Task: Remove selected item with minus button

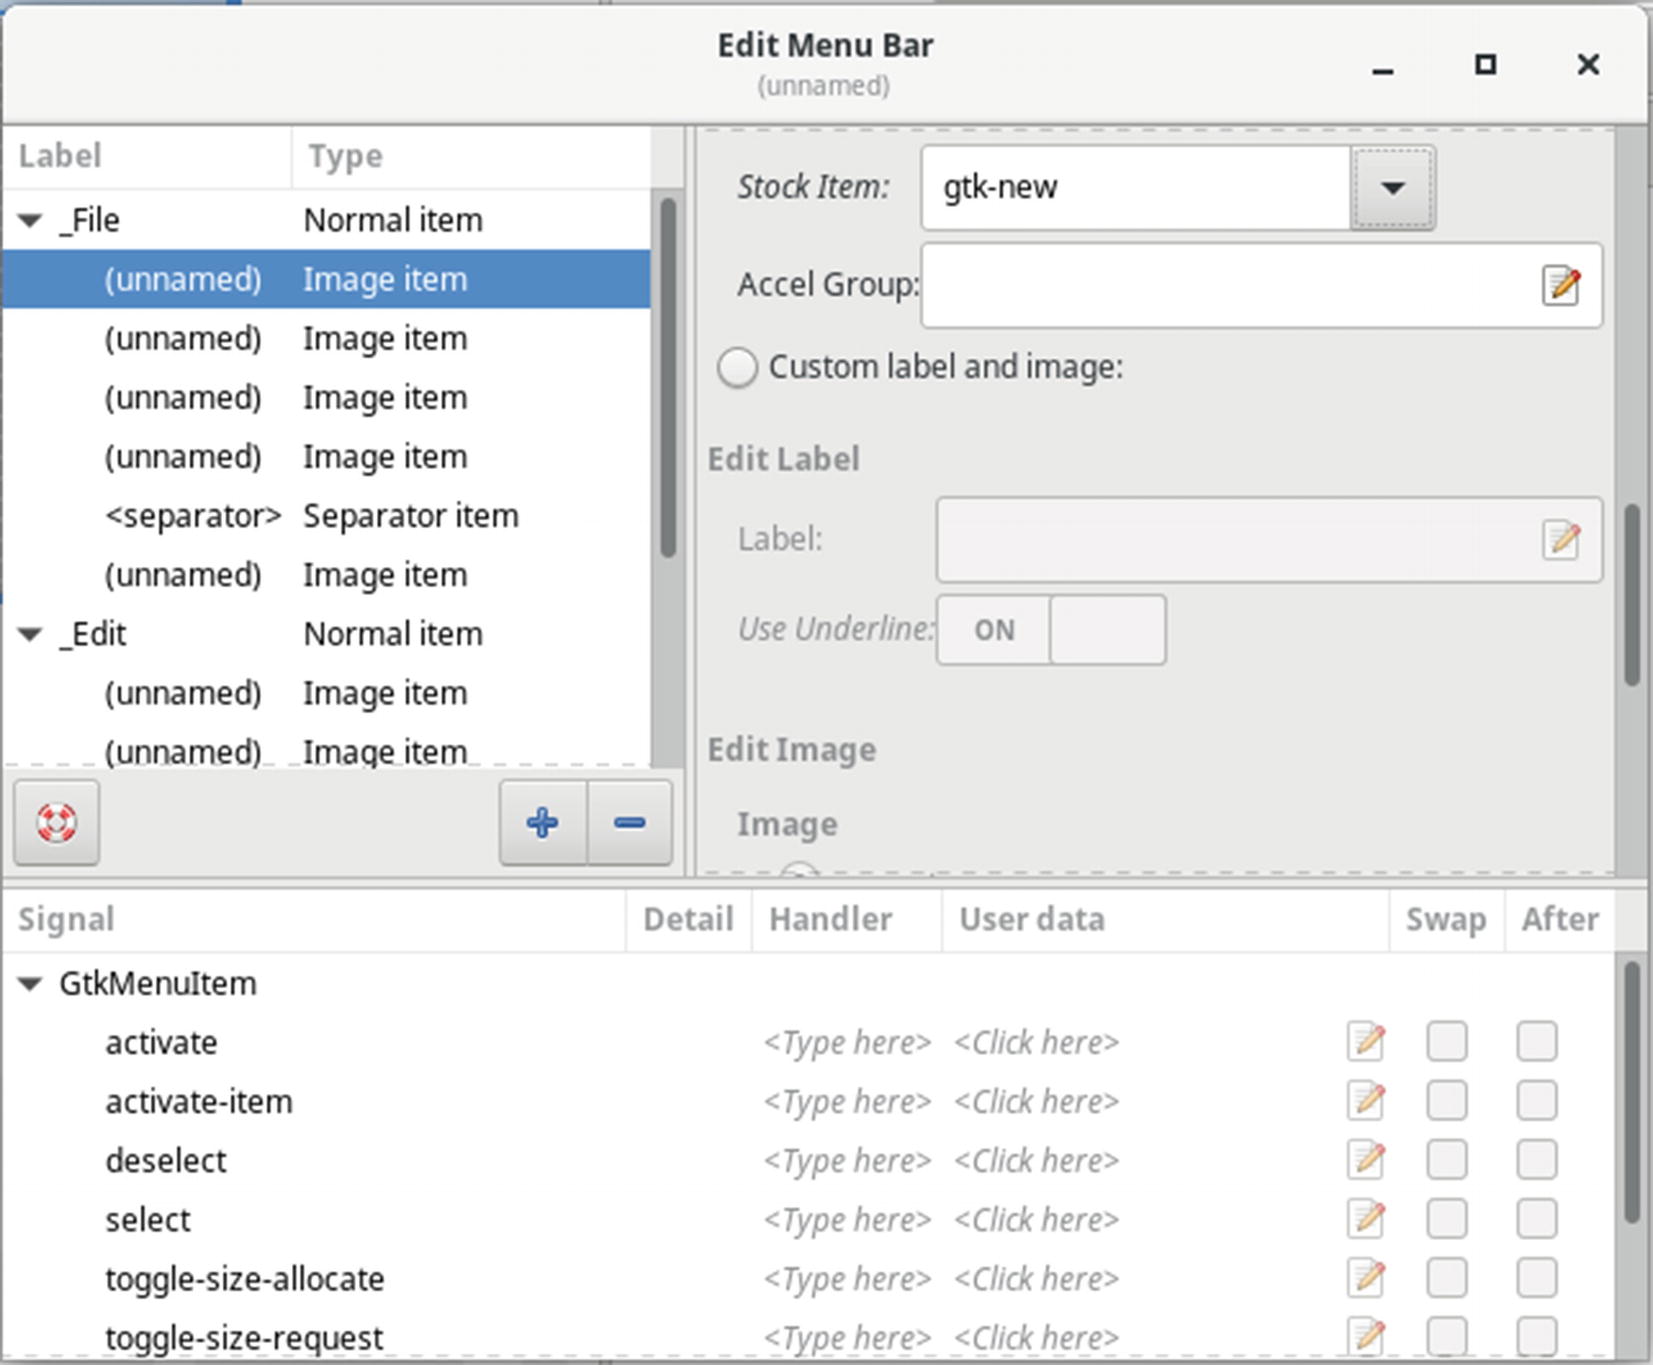Action: (630, 823)
